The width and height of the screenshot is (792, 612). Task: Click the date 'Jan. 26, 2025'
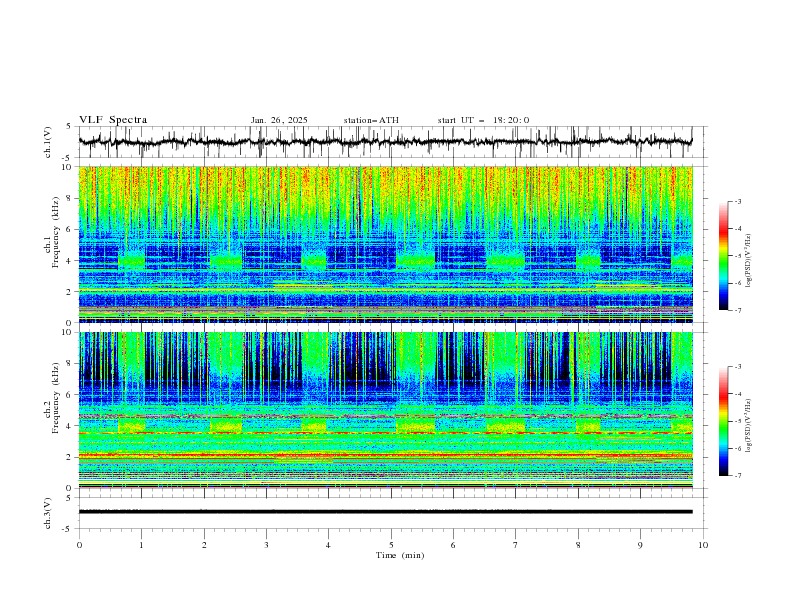coord(279,120)
